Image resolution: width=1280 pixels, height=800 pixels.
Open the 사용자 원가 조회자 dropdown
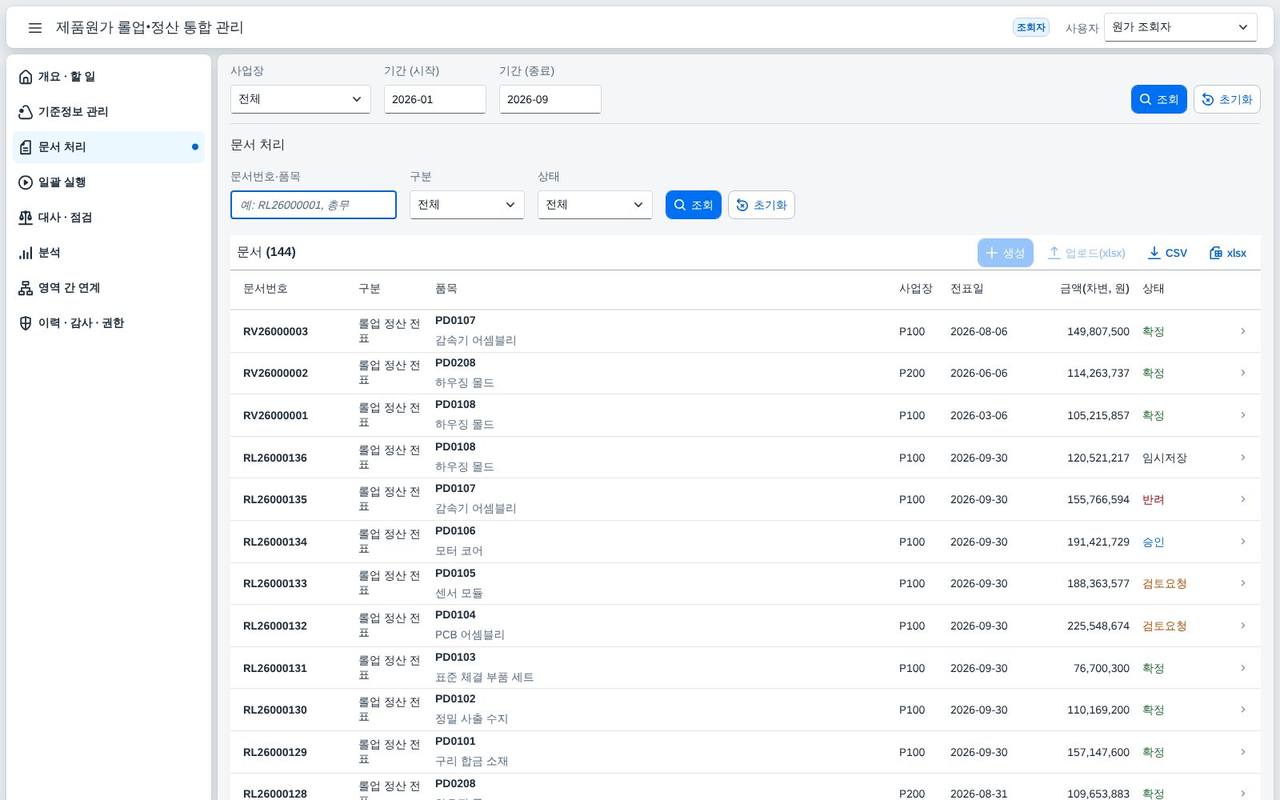click(x=1181, y=28)
